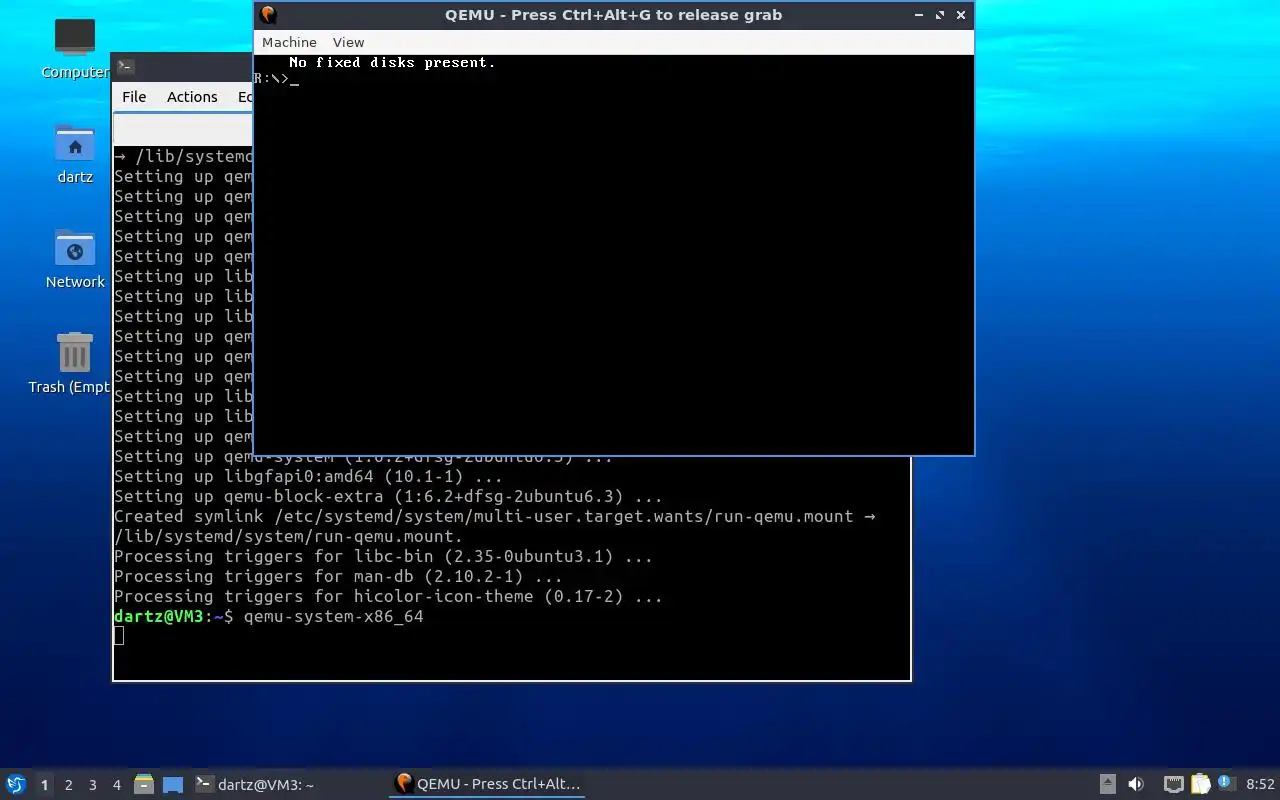Open the clipboard manager tray icon
The height and width of the screenshot is (800, 1280).
click(1200, 784)
